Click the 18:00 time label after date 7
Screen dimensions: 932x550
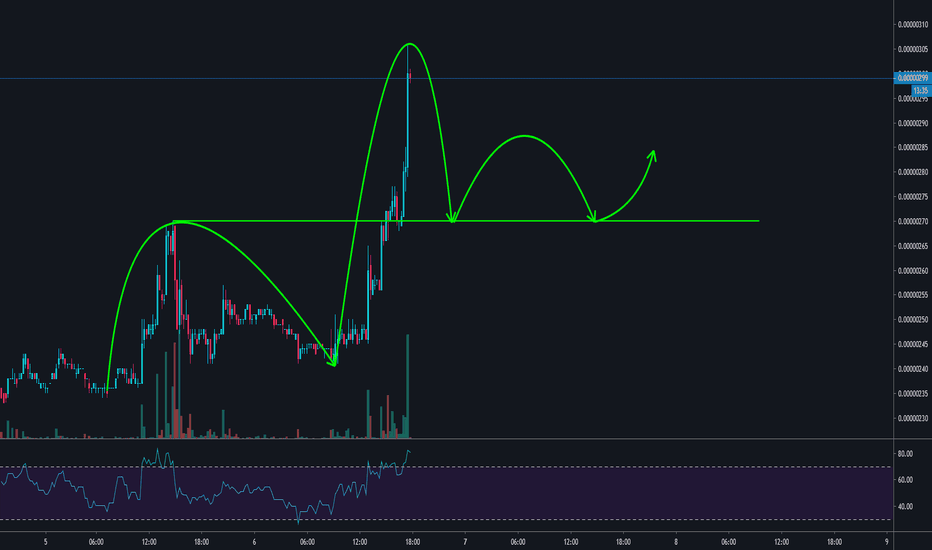tap(623, 542)
